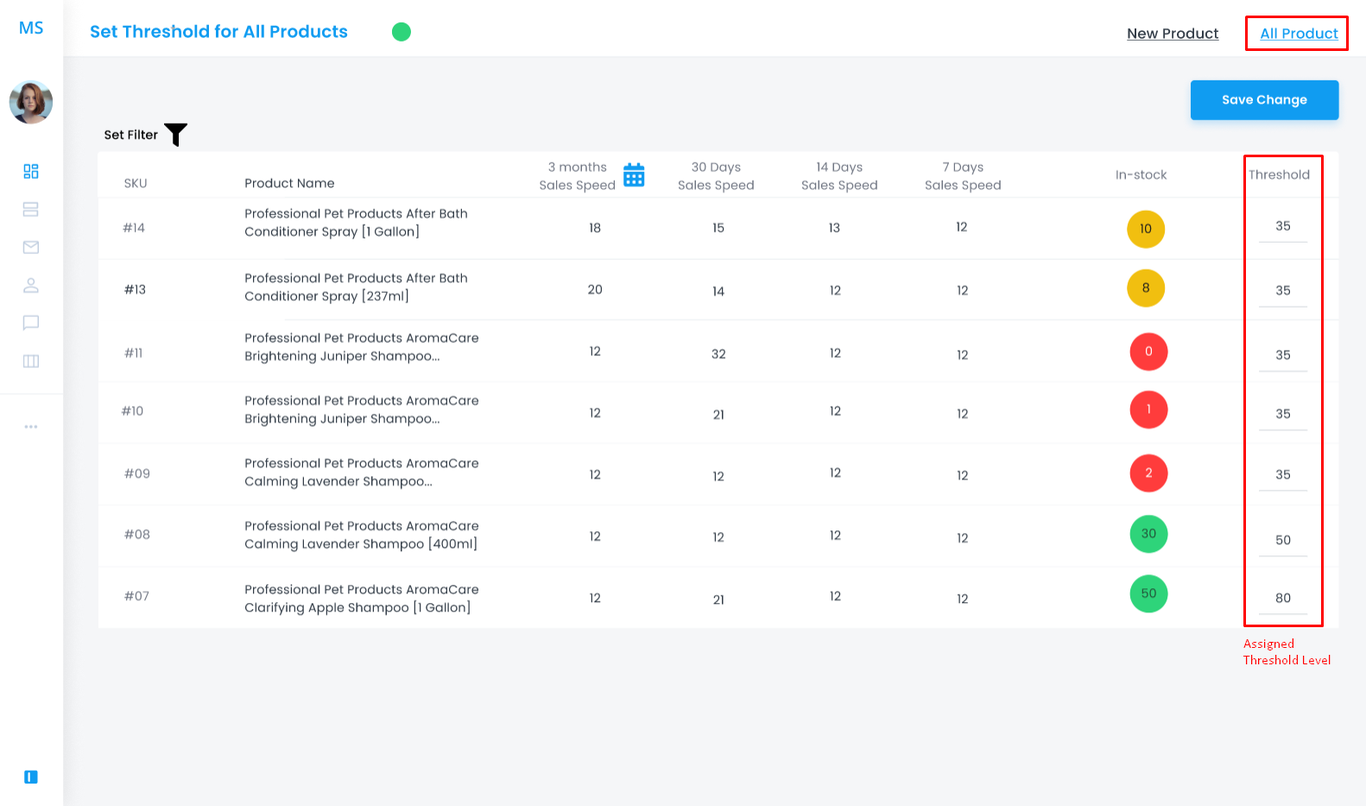
Task: Click Calming Lavender Shampoo name in row #09
Action: [362, 472]
